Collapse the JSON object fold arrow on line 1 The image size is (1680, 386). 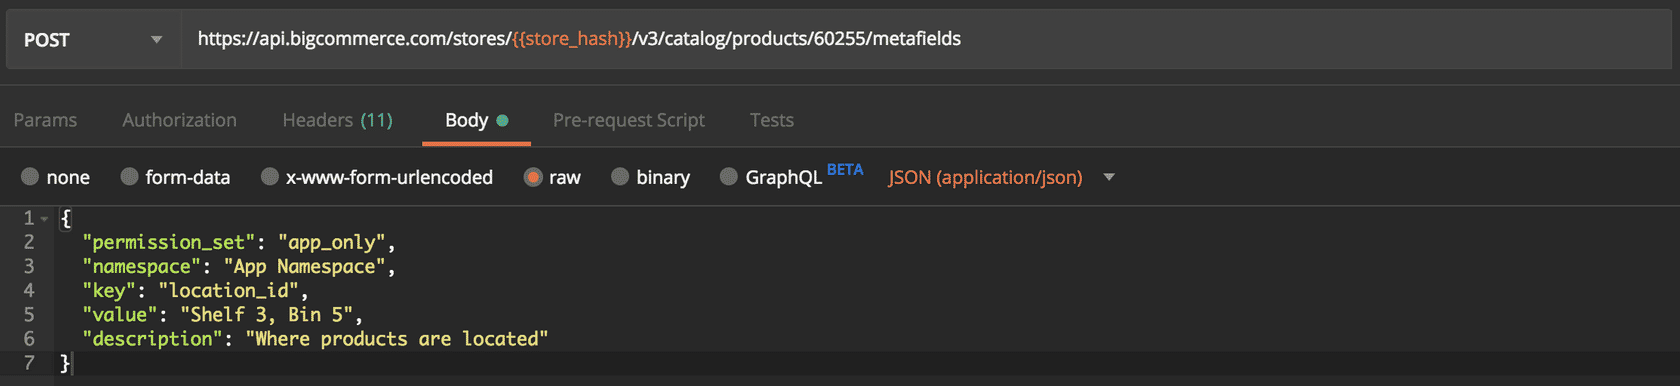pyautogui.click(x=45, y=218)
